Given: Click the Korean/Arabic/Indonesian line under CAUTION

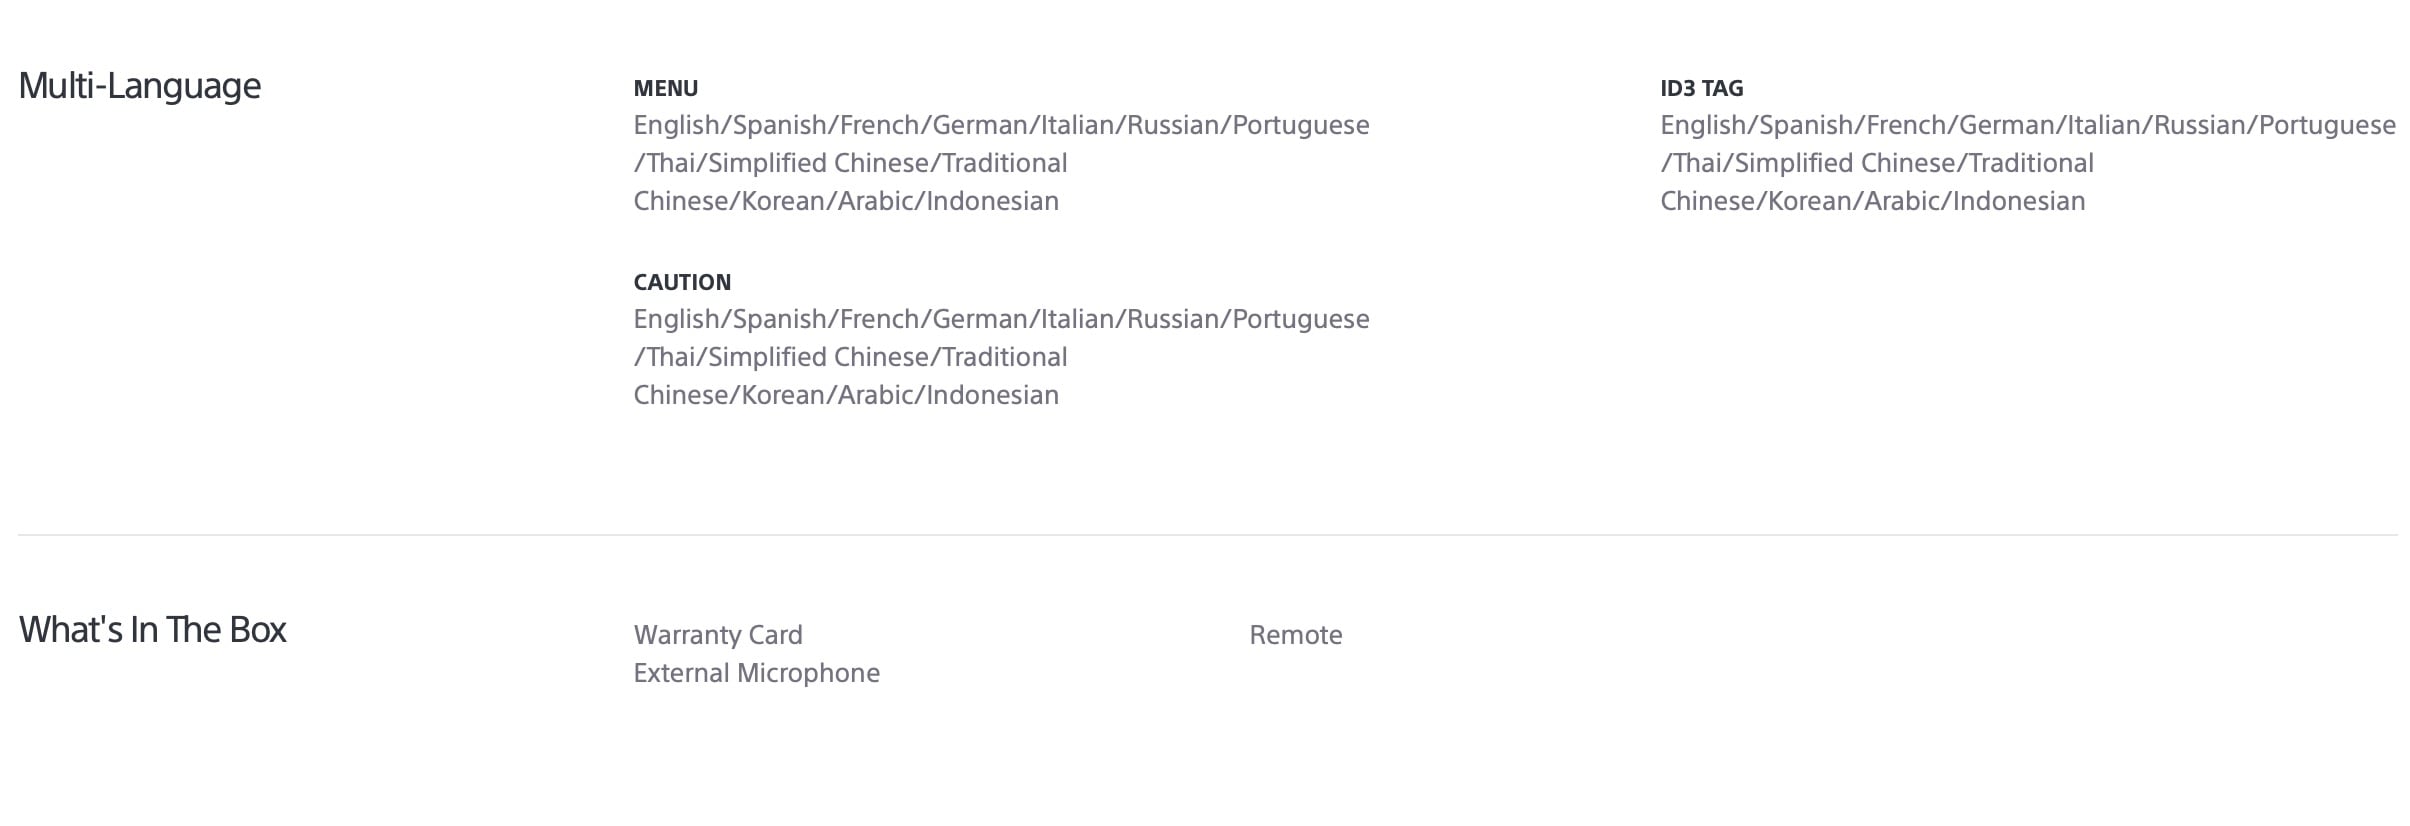Looking at the screenshot, I should [846, 395].
